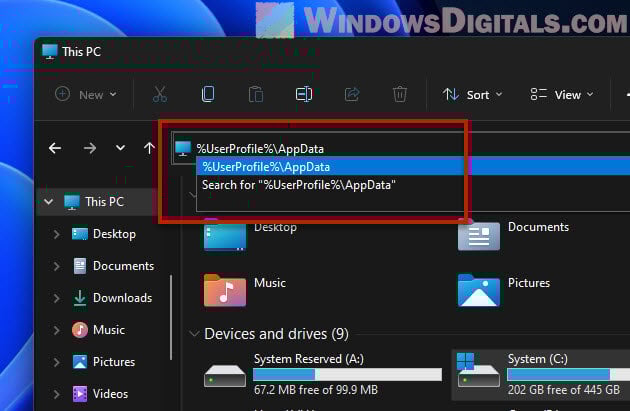Open Documents in the sidebar

113,266
